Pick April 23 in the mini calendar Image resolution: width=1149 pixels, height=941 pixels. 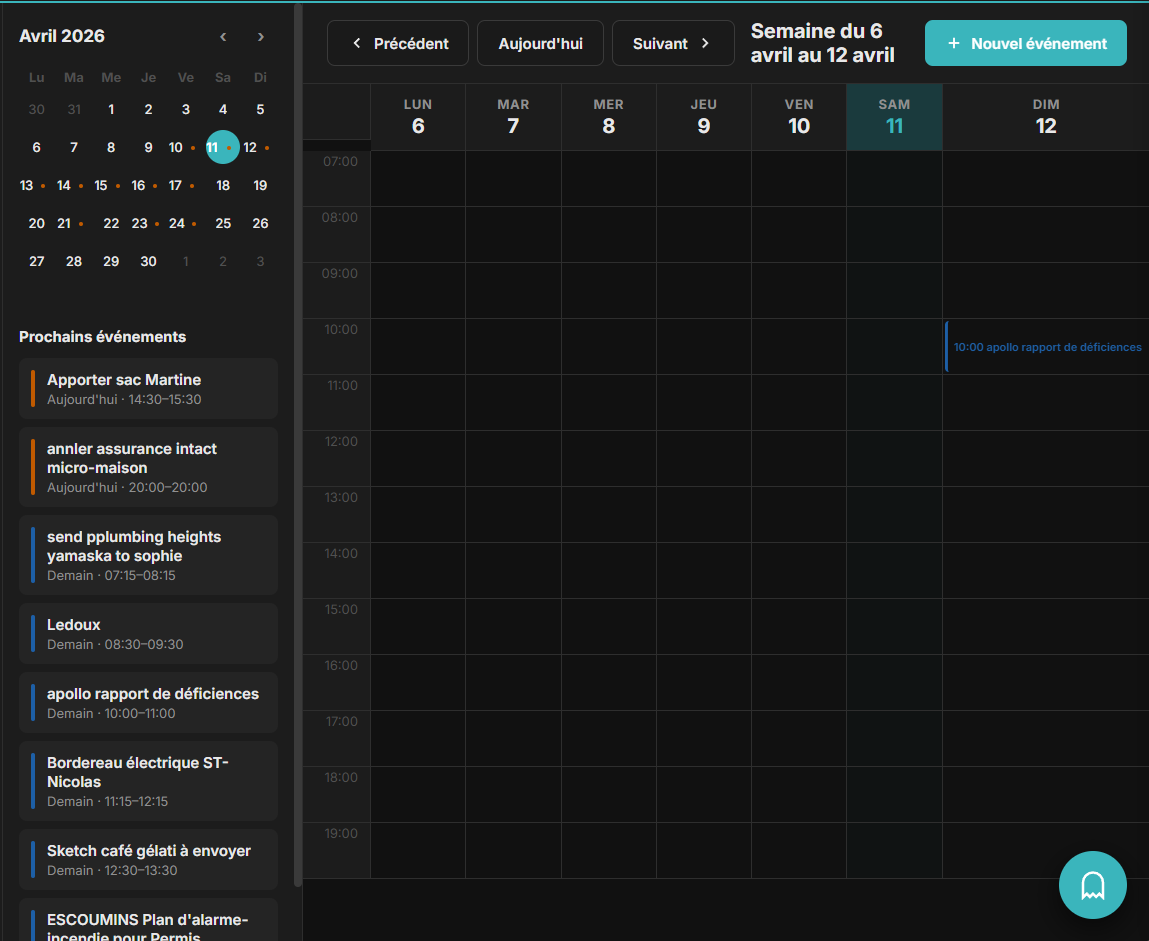[x=139, y=223]
